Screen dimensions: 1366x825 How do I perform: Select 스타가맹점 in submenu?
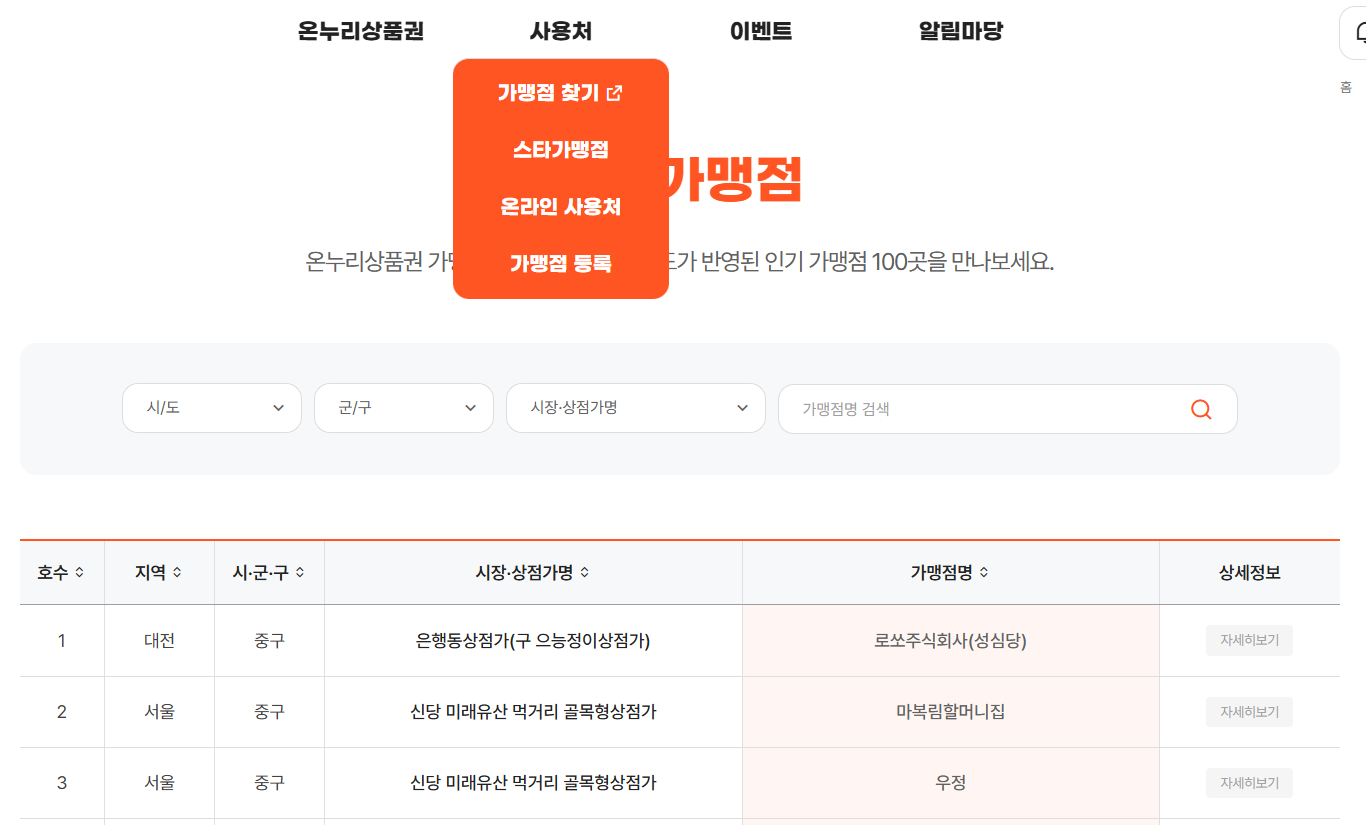(x=561, y=150)
